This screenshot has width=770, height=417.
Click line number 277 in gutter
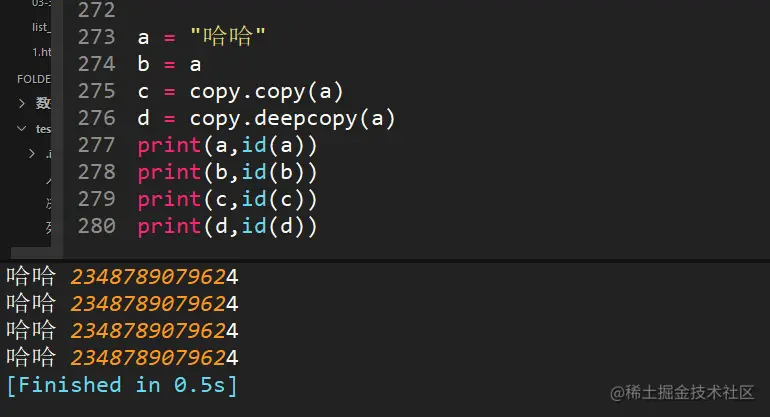click(97, 145)
